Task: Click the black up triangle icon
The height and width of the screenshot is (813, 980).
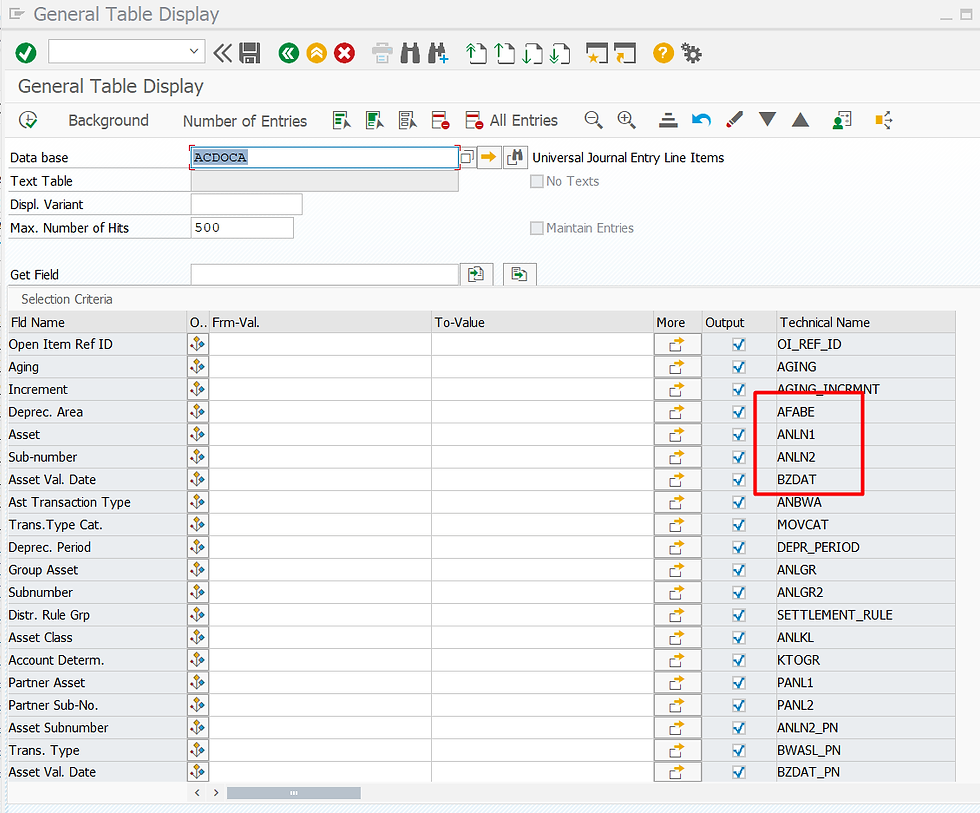Action: (800, 120)
